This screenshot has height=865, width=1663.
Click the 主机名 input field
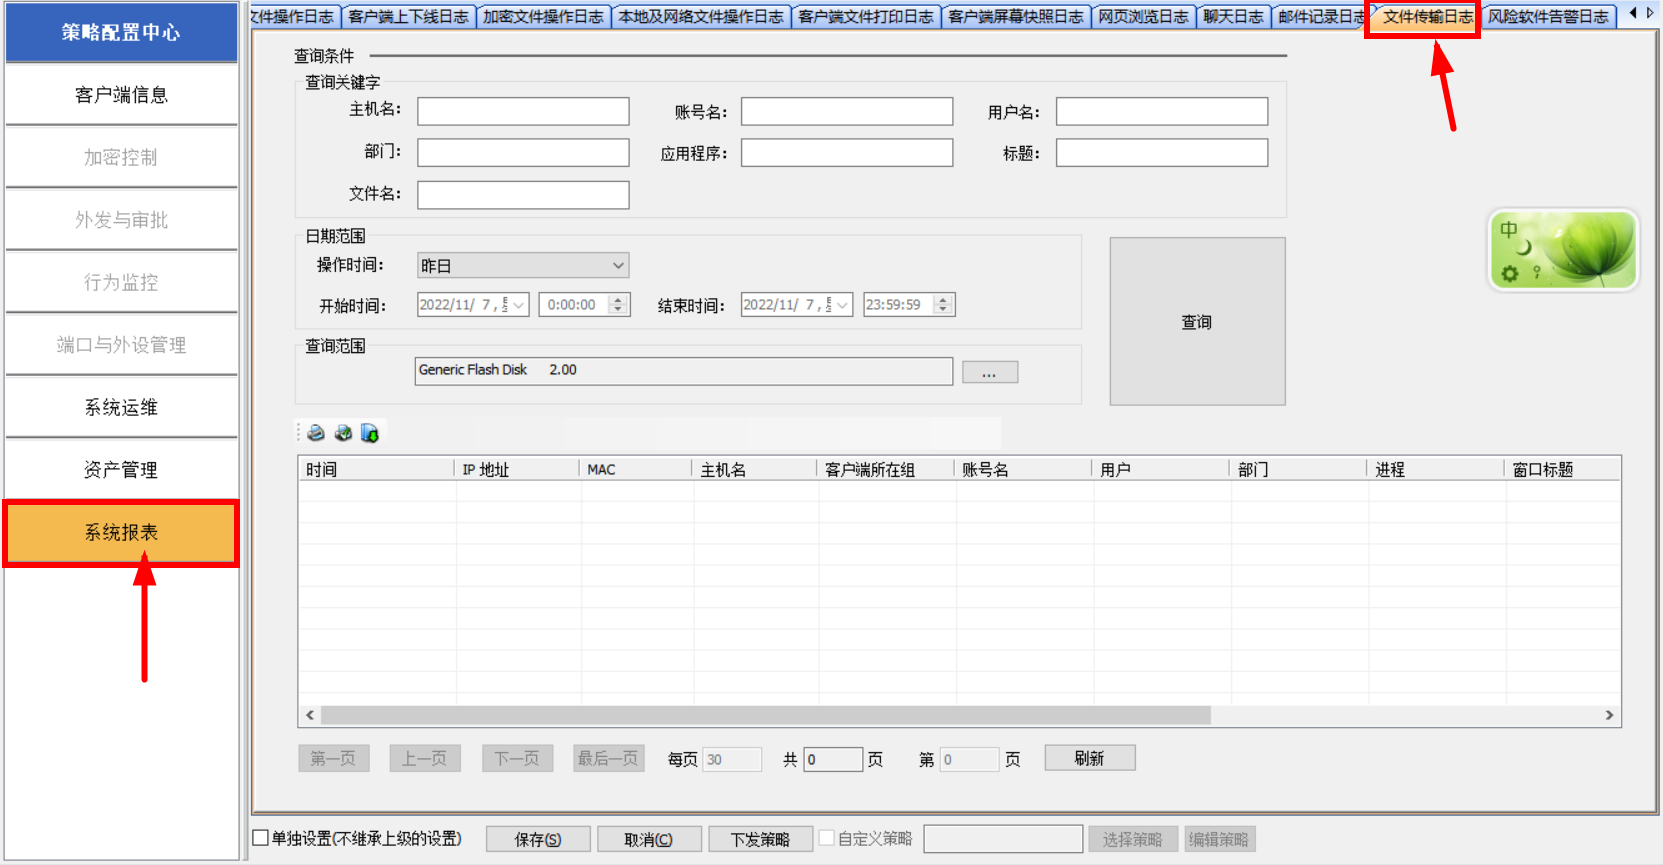(523, 111)
